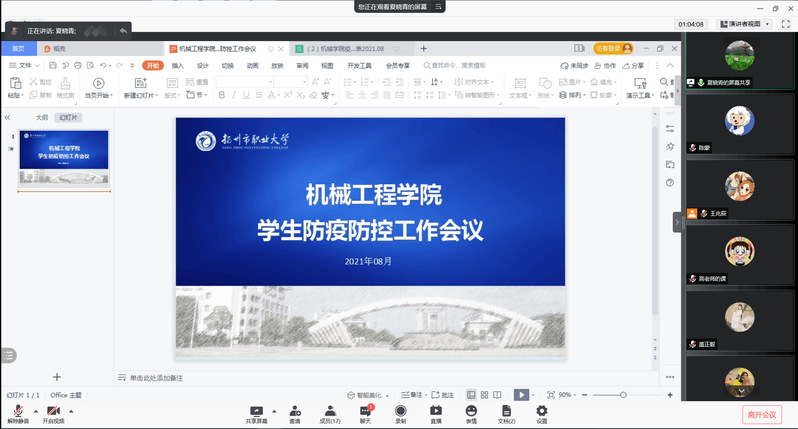798x429 pixels.
Task: Click the 新建幻灯片 new slide icon
Action: pyautogui.click(x=138, y=84)
